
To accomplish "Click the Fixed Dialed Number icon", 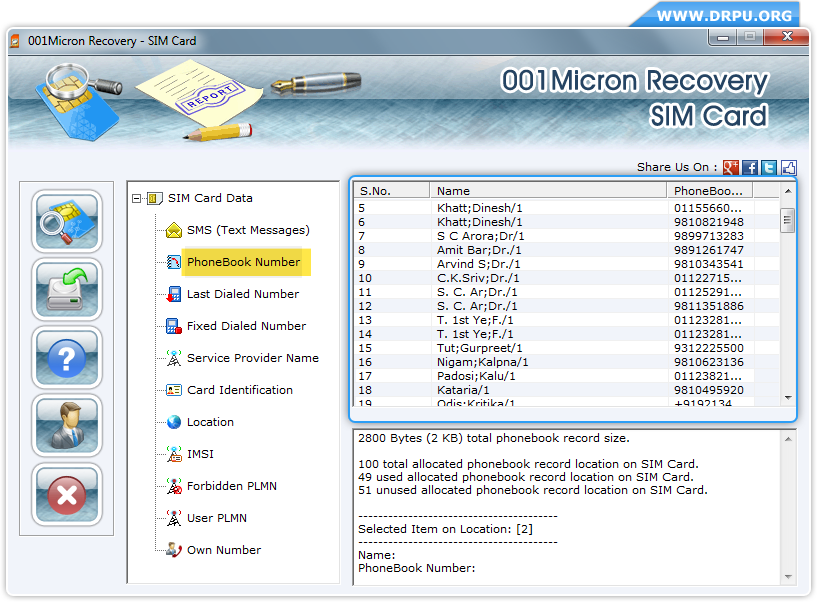I will 174,326.
